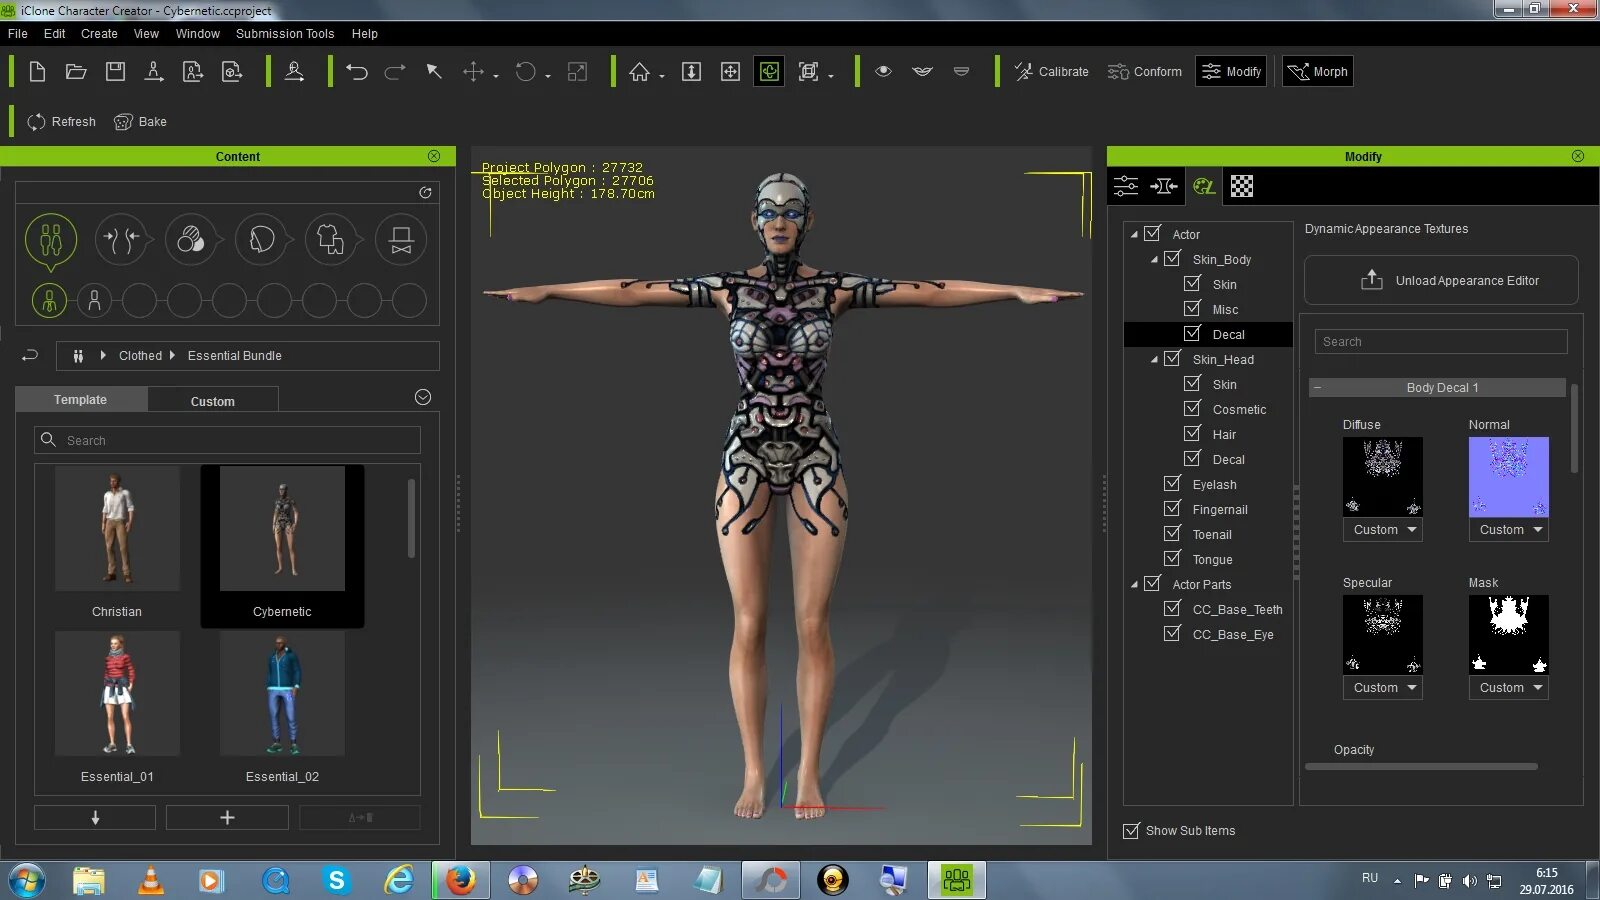The width and height of the screenshot is (1600, 900).
Task: Open the Calibrate tool
Action: point(1051,72)
